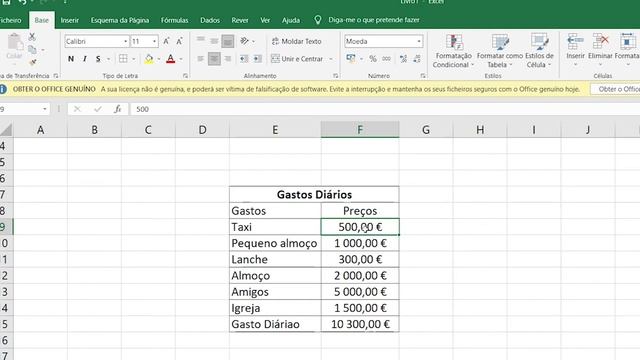The image size is (640, 360).
Task: Toggle underline S formatting
Action: (x=98, y=59)
